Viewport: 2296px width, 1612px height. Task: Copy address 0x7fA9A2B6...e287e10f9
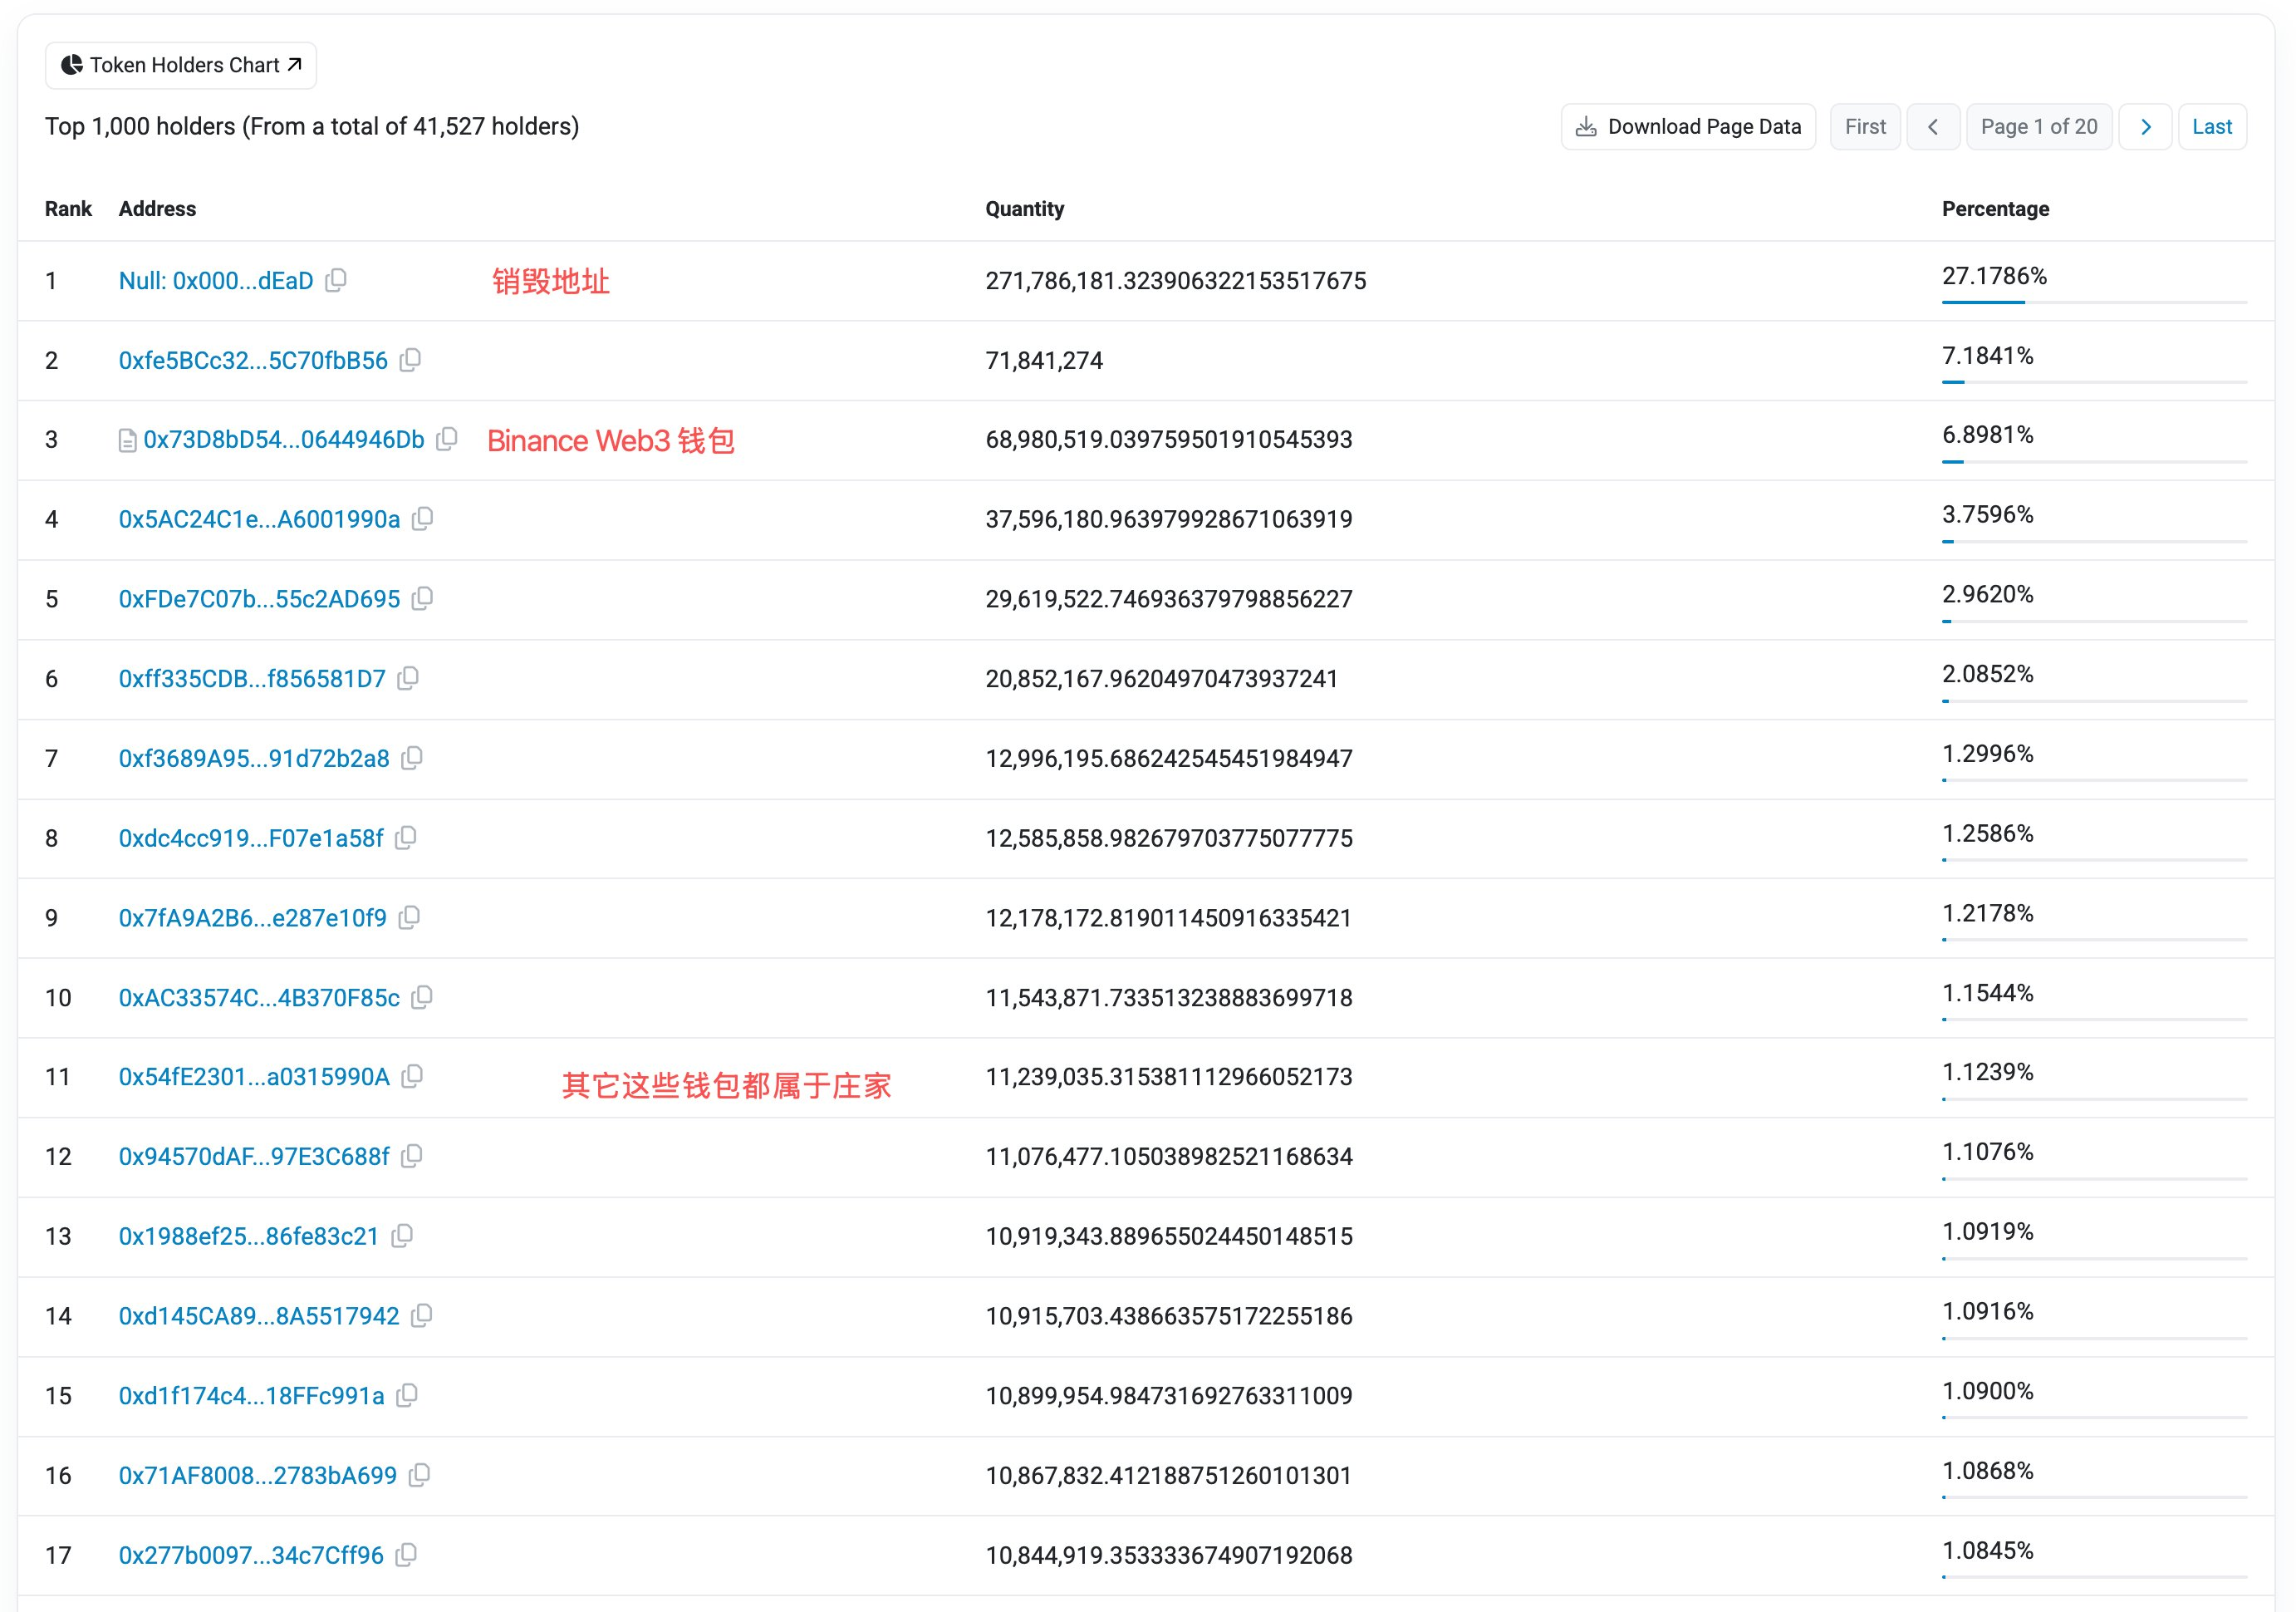[x=409, y=917]
